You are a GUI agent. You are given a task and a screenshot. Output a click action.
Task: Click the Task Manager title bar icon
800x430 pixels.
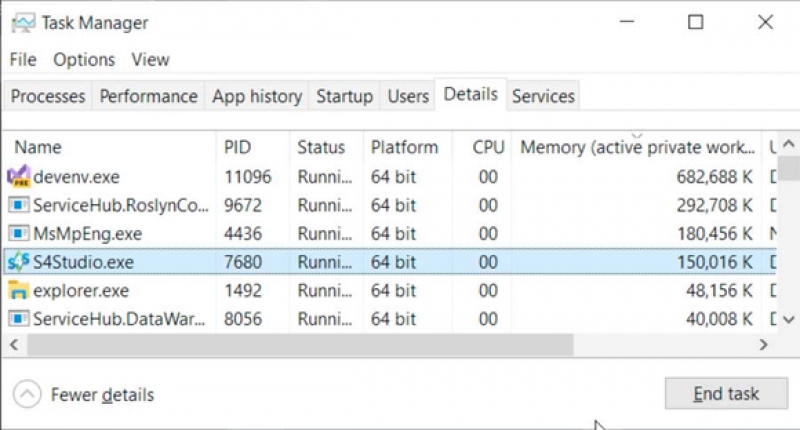23,23
